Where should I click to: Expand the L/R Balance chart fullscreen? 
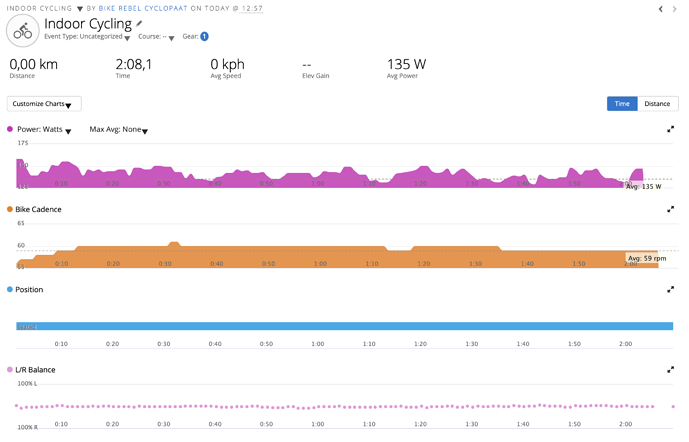tap(671, 370)
